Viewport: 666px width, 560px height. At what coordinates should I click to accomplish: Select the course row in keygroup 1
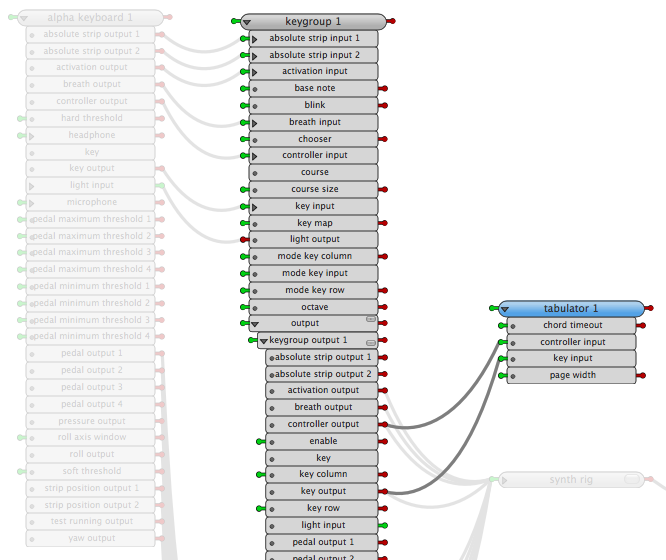click(313, 173)
